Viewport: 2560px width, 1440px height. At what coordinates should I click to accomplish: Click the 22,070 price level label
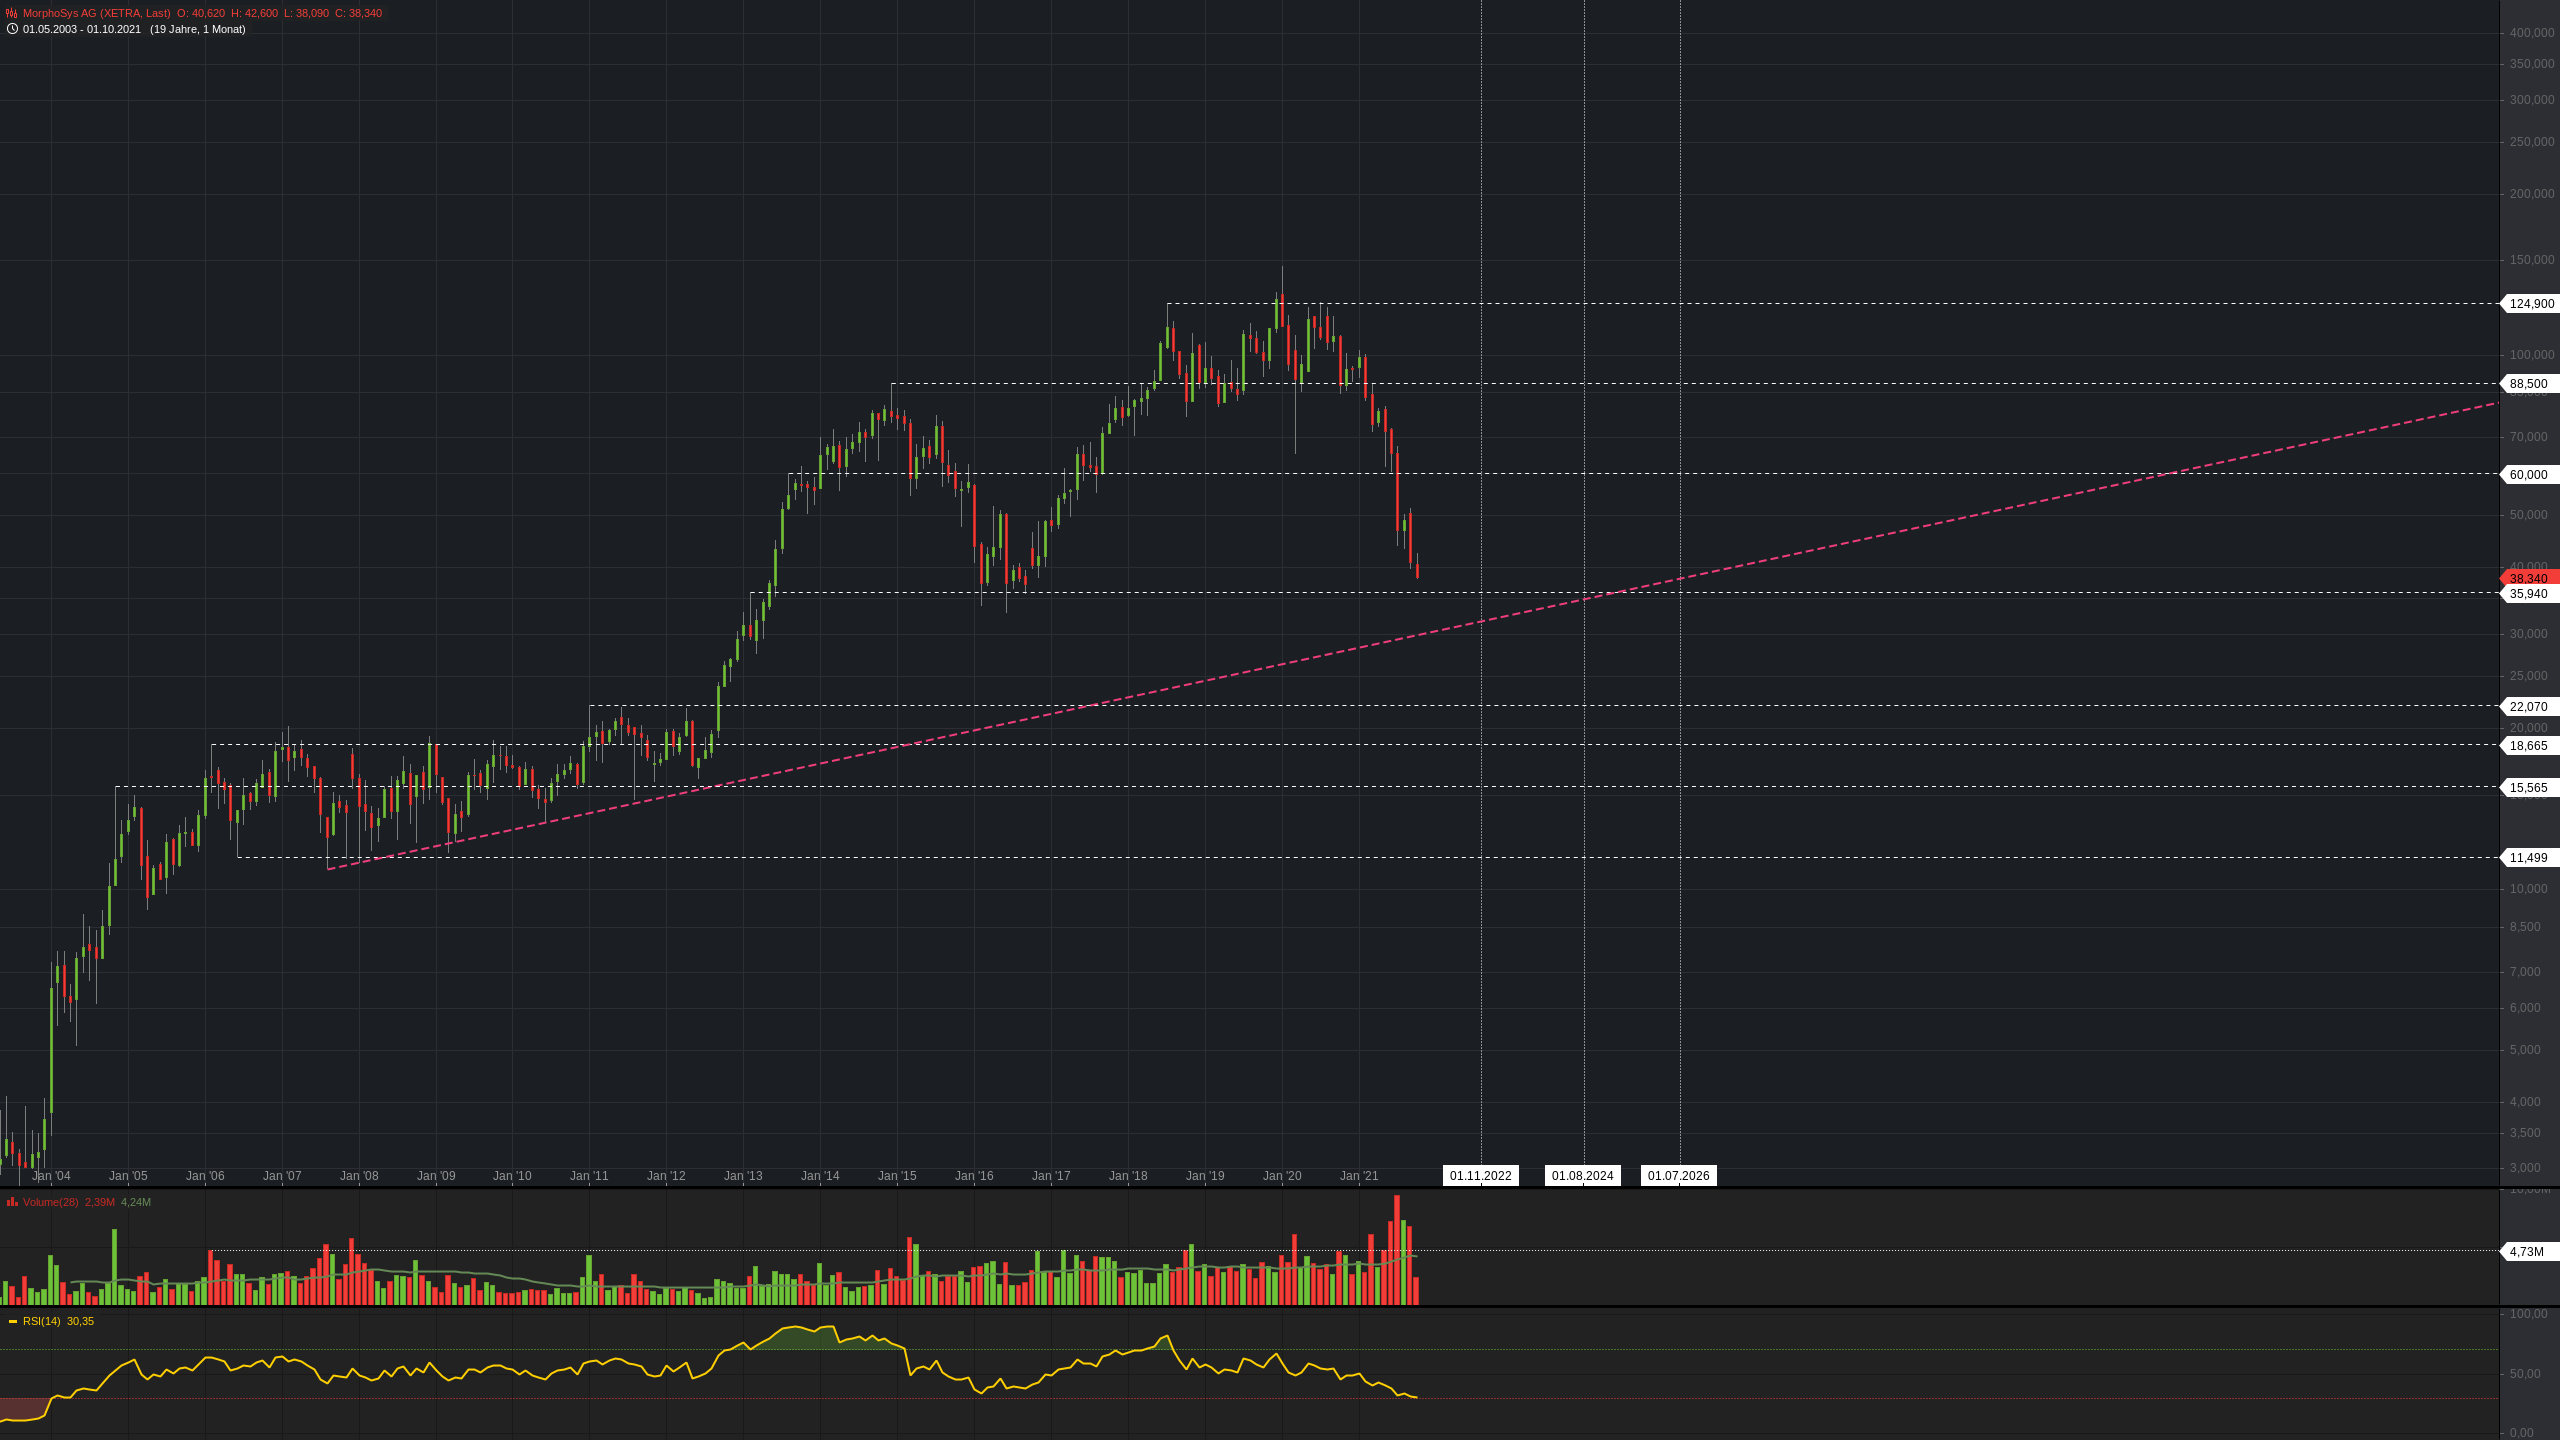pyautogui.click(x=2528, y=707)
